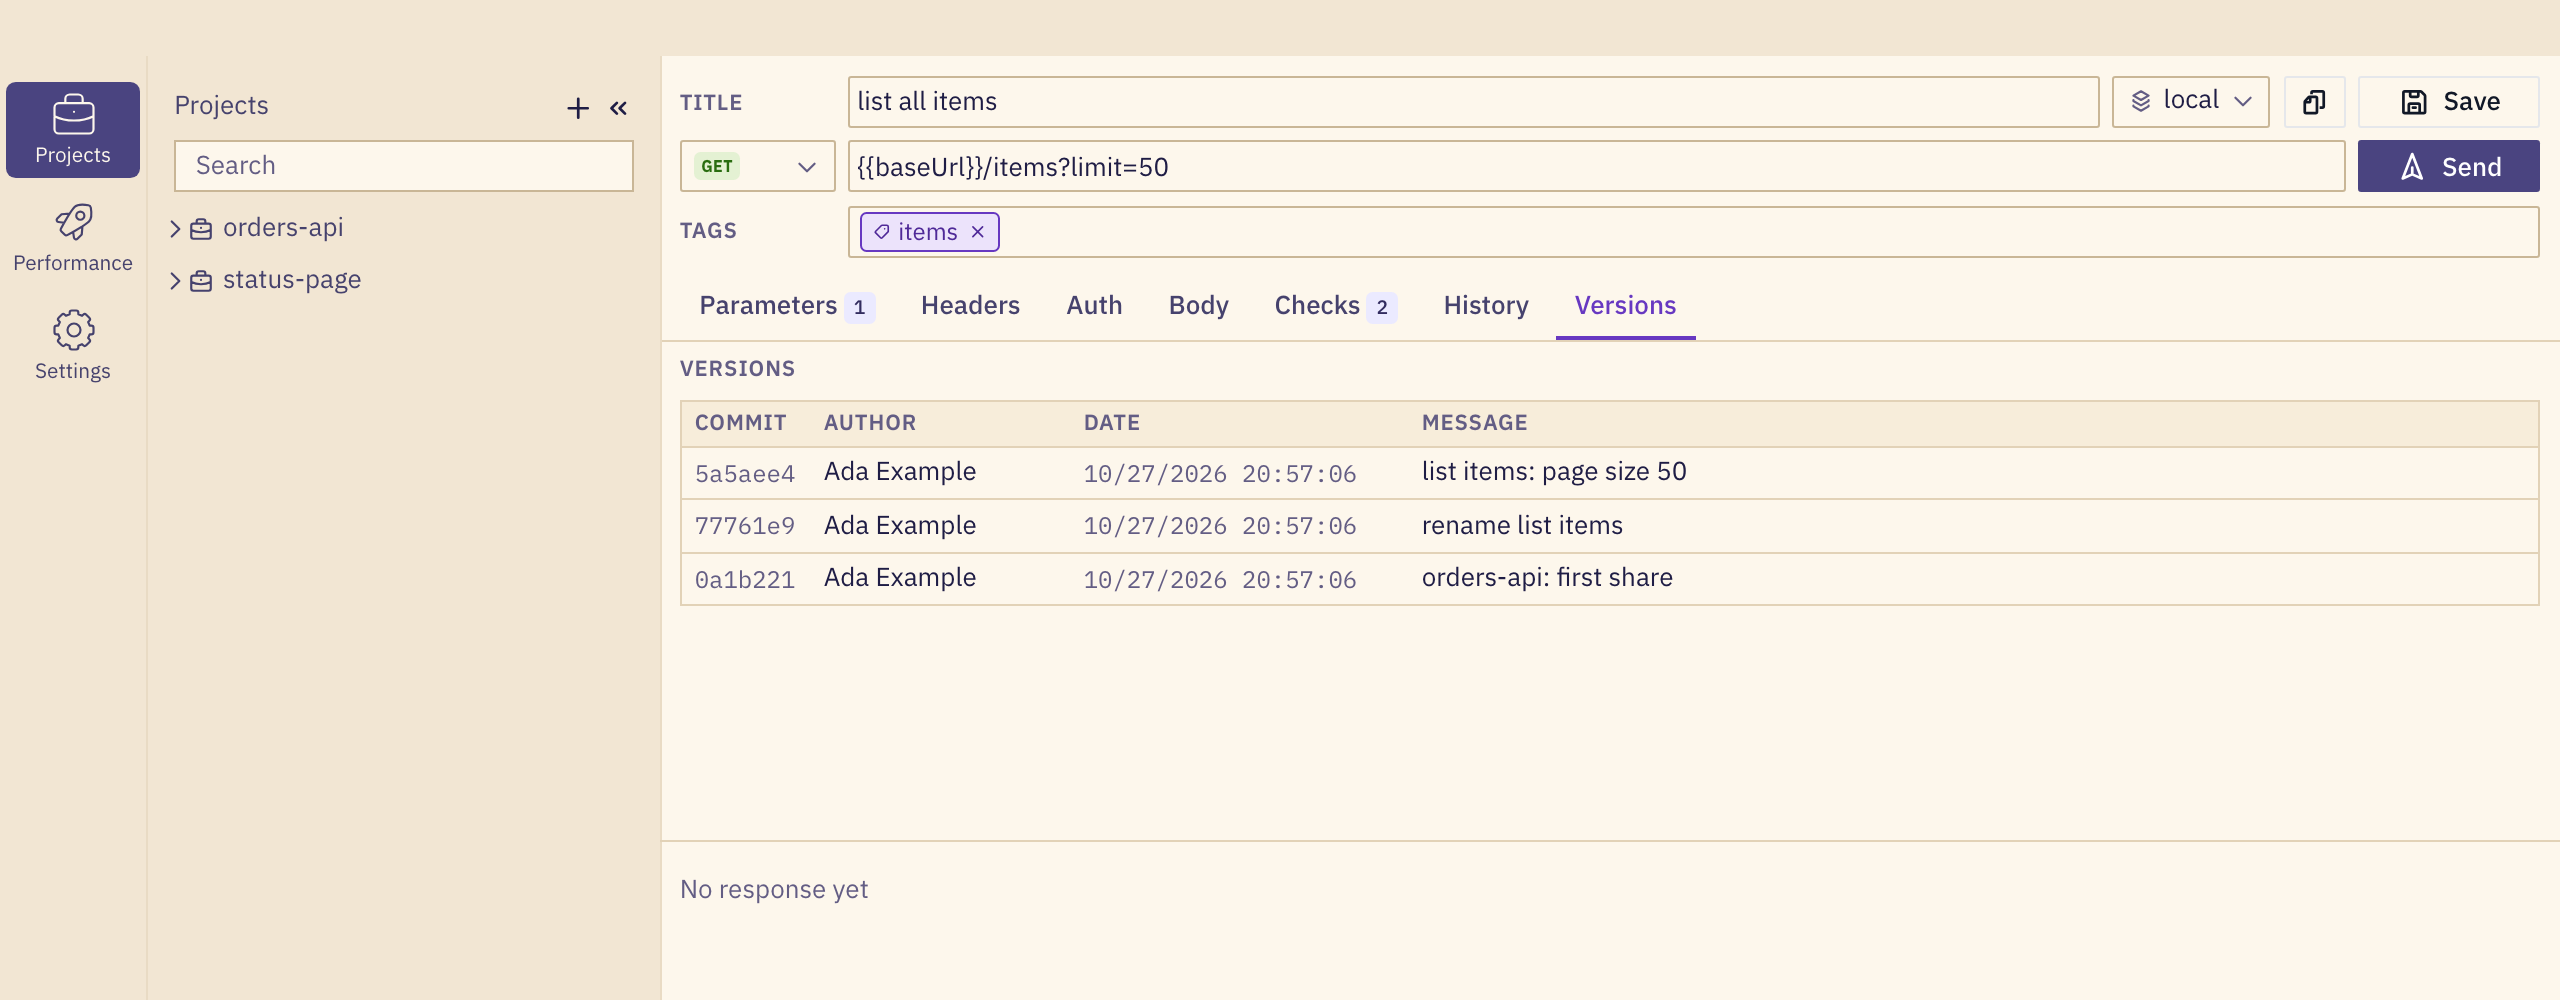Click the orders-api briefcase icon
The image size is (2560, 1000).
click(x=201, y=229)
